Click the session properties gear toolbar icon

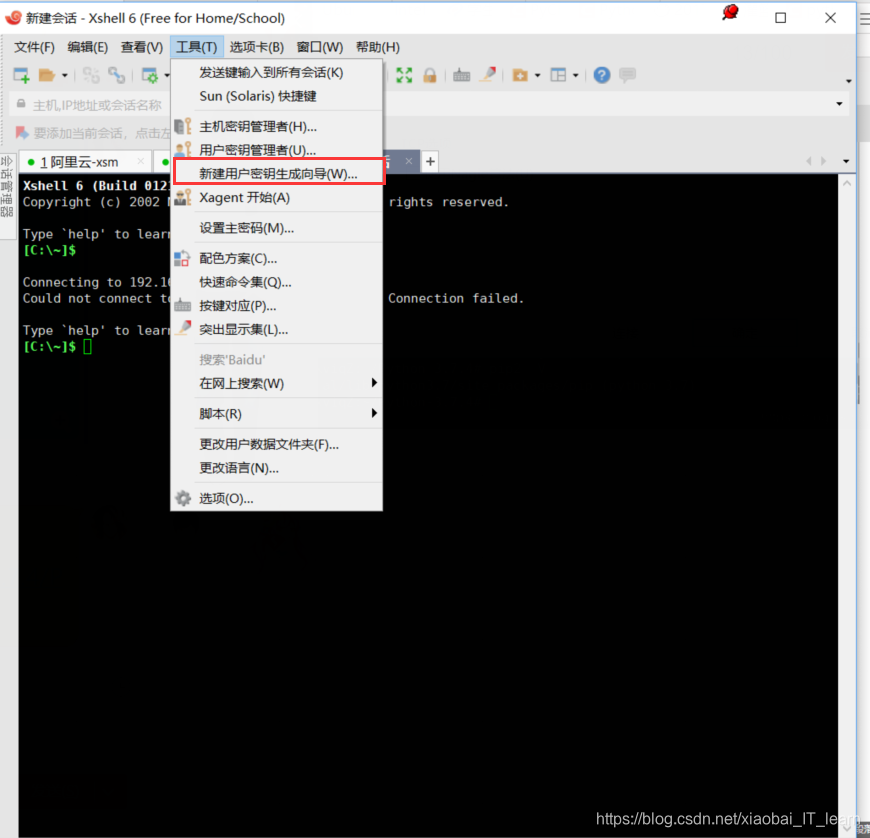[150, 75]
